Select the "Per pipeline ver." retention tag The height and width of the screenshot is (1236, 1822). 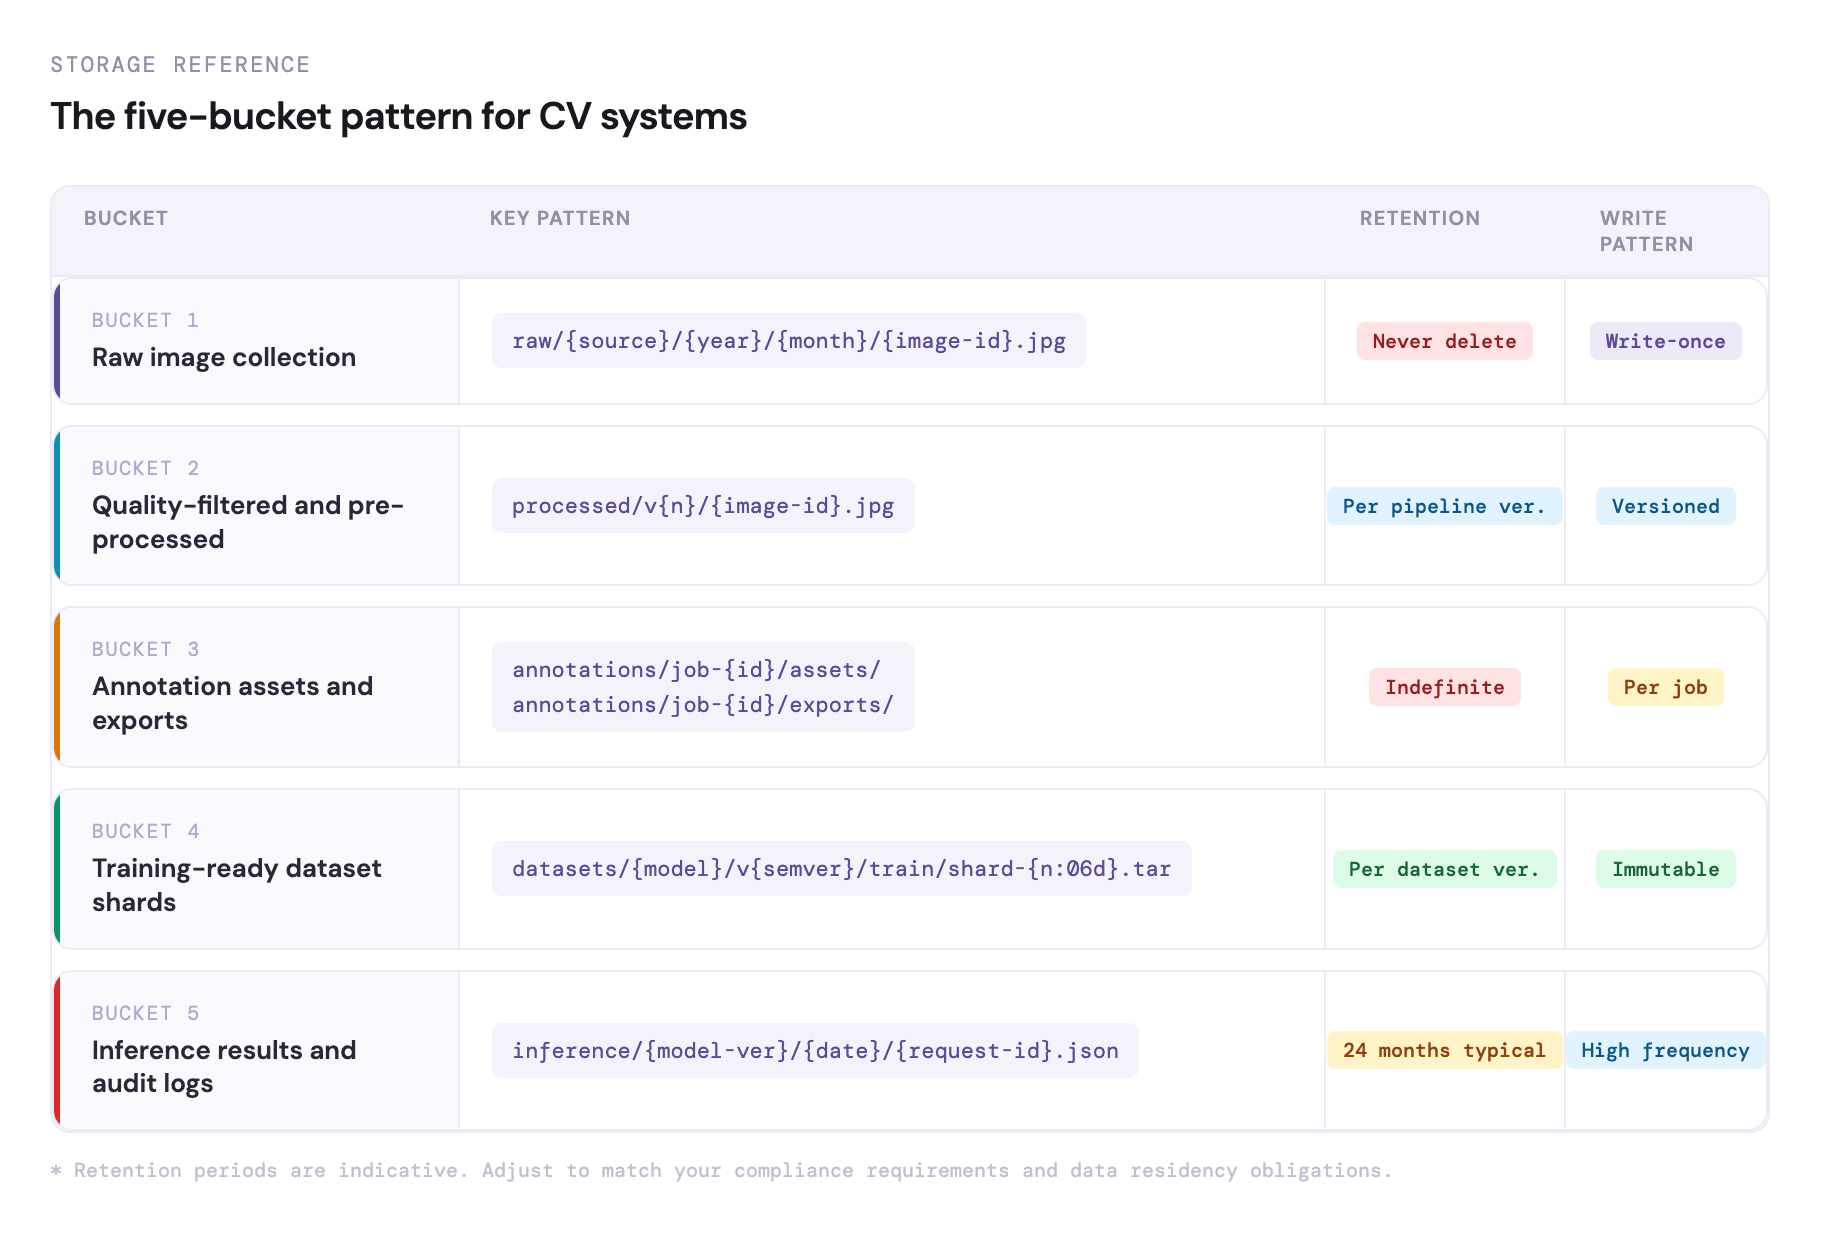pos(1444,507)
